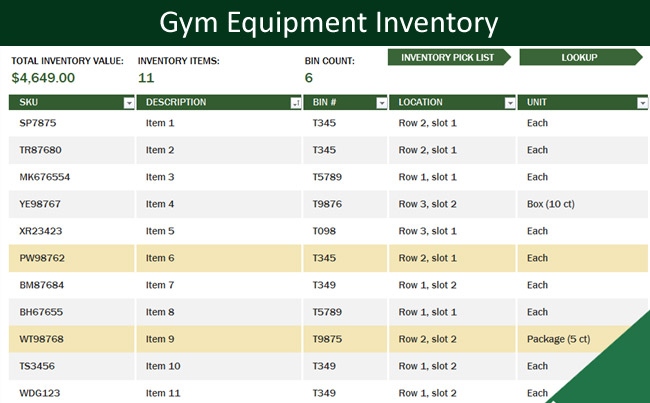Image resolution: width=650 pixels, height=403 pixels.
Task: Click the bin T098 cell
Action: pos(324,231)
